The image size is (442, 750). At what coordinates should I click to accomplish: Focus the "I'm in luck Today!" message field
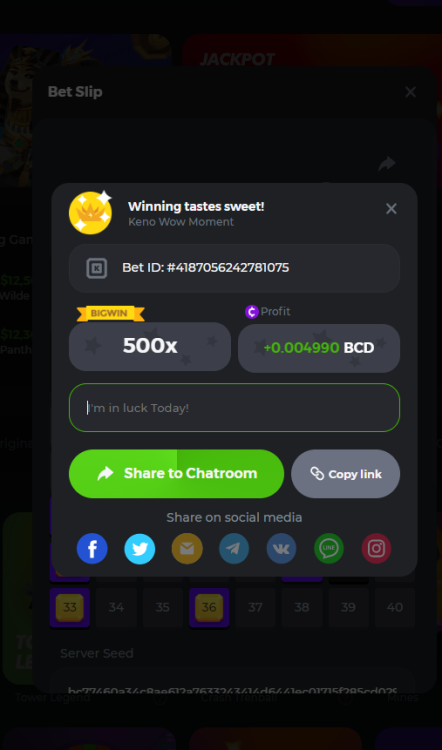click(x=234, y=408)
